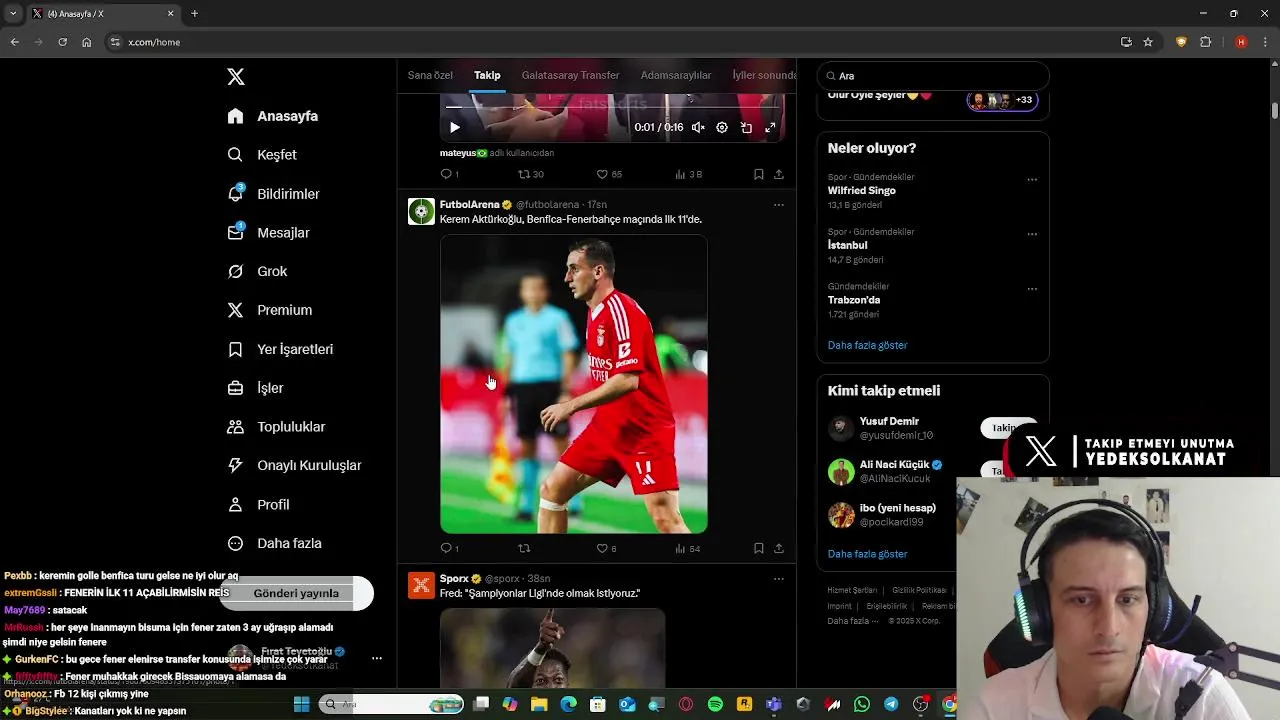
Task: Unmute the video sound
Action: (x=698, y=127)
